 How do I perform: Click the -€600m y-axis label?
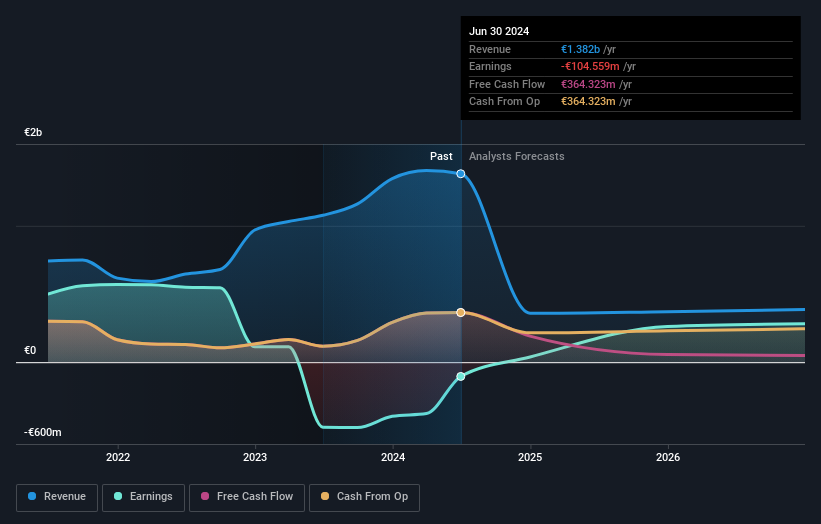pos(42,432)
